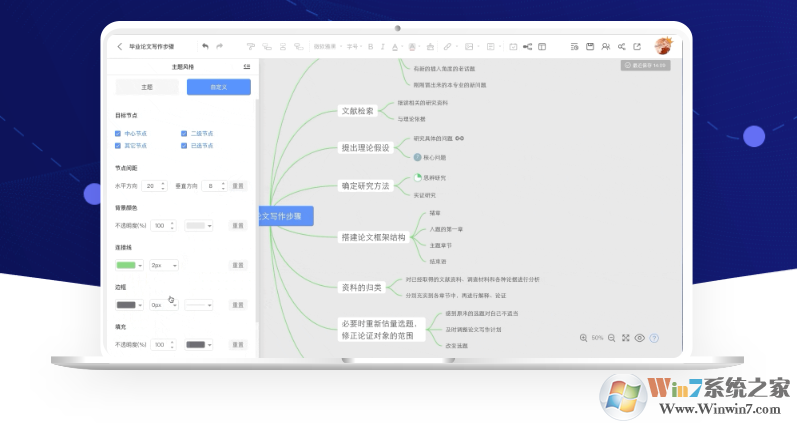Apply bold formatting to text
Viewport: 797px width, 423px height.
point(369,46)
